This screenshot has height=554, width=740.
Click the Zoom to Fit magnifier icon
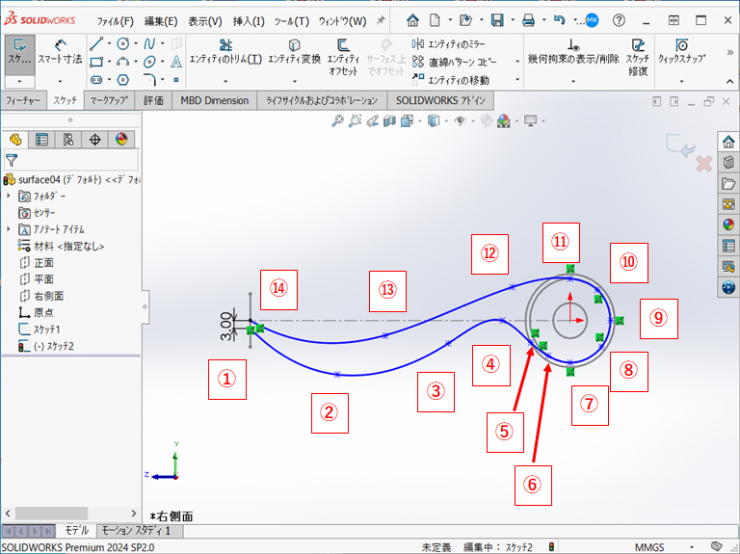339,121
